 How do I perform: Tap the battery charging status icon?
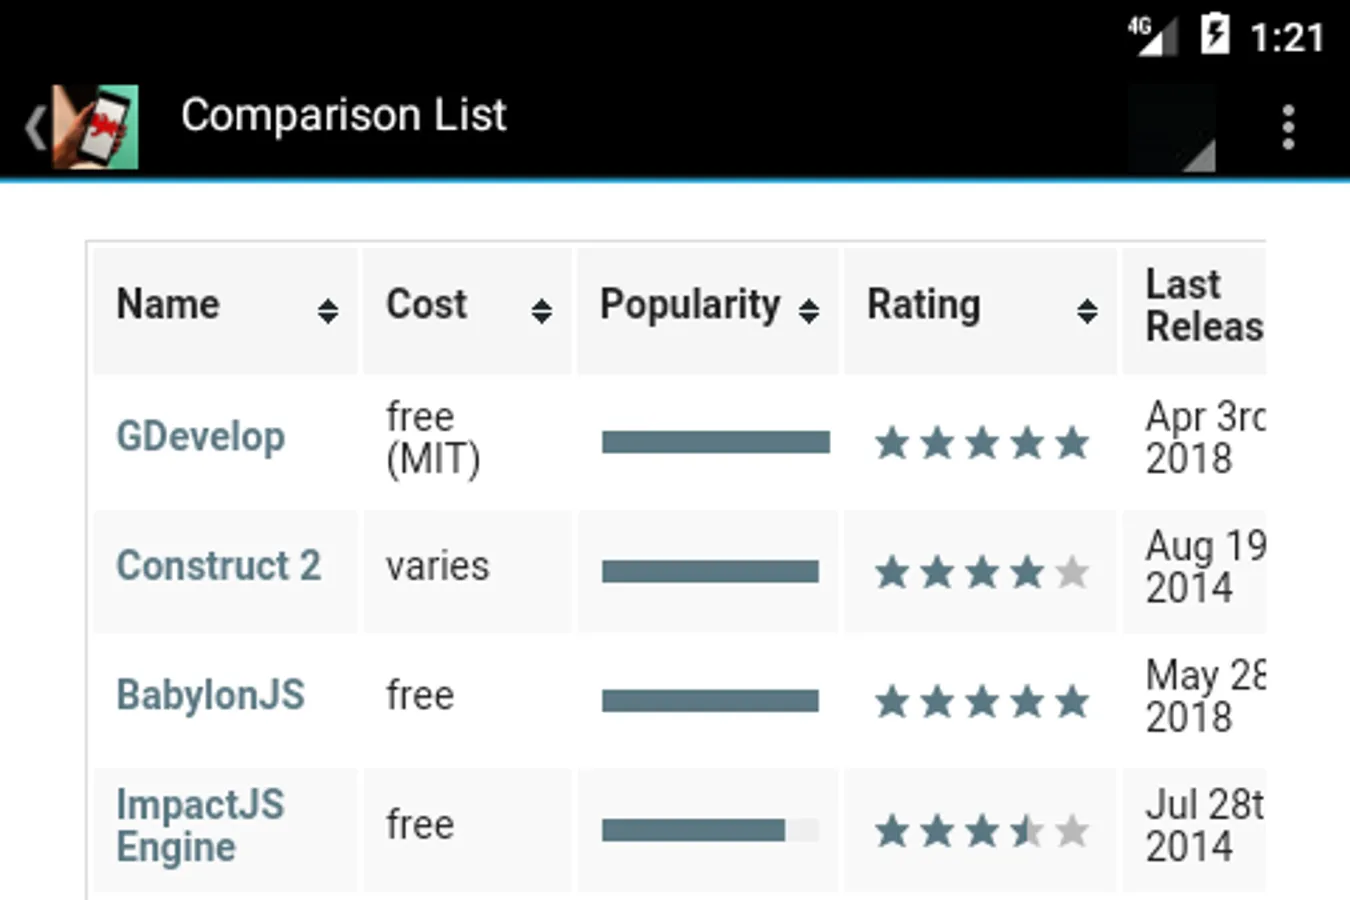[1214, 35]
